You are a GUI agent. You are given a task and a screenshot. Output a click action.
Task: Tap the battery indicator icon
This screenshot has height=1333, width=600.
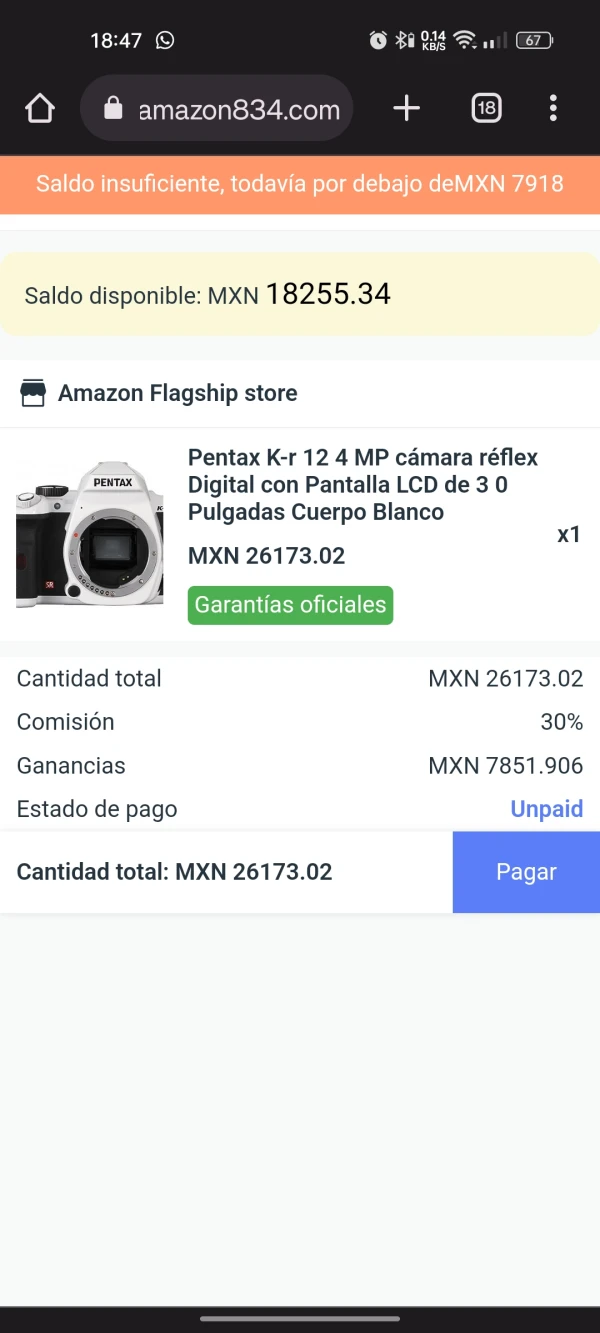(x=534, y=40)
